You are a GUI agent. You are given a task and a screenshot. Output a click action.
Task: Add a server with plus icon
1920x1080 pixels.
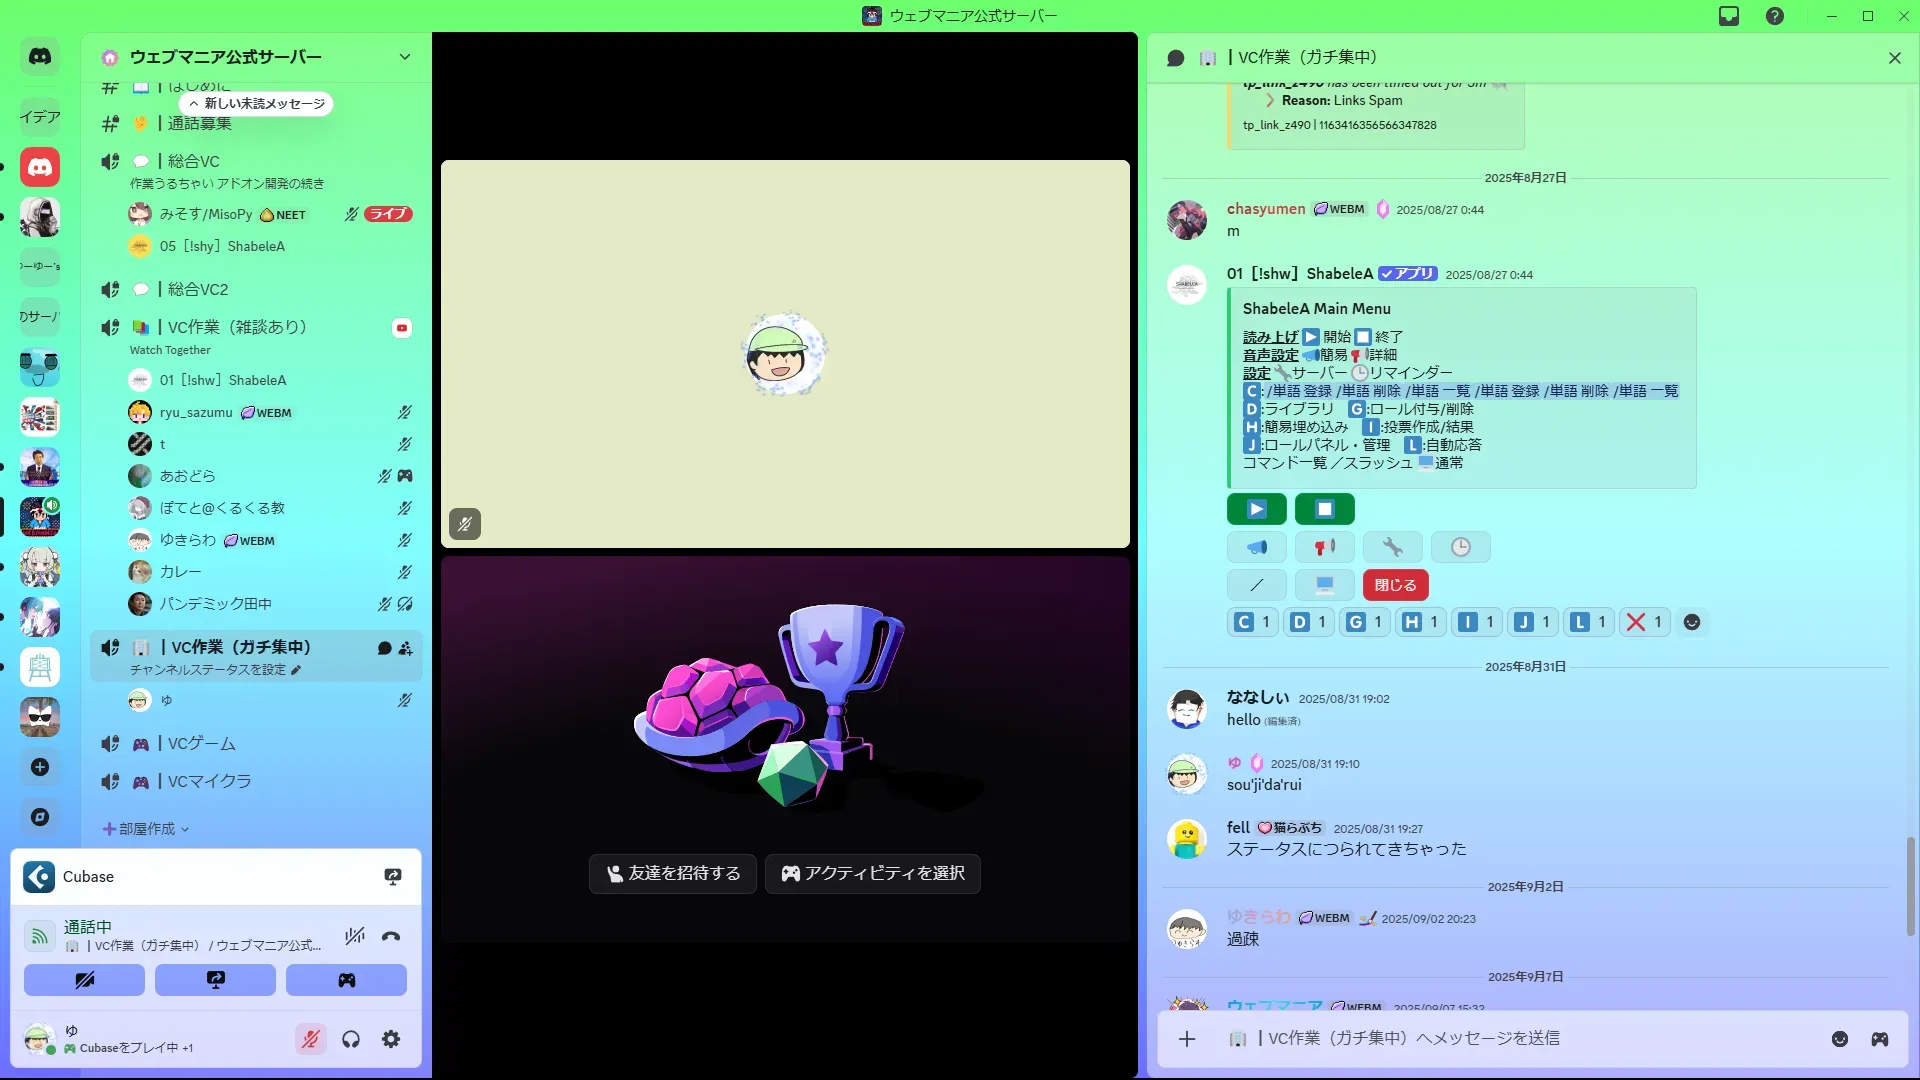click(x=40, y=767)
